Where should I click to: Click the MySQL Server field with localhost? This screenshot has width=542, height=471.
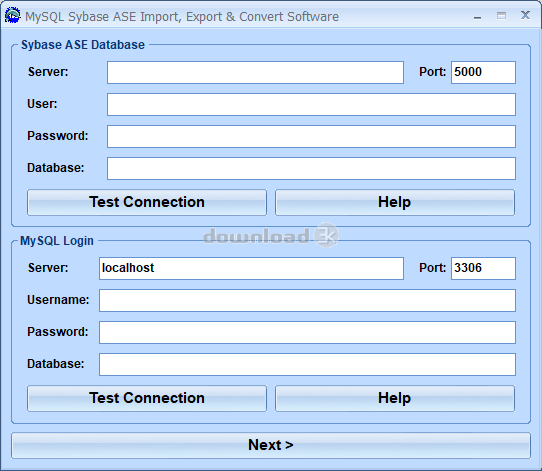[251, 269]
